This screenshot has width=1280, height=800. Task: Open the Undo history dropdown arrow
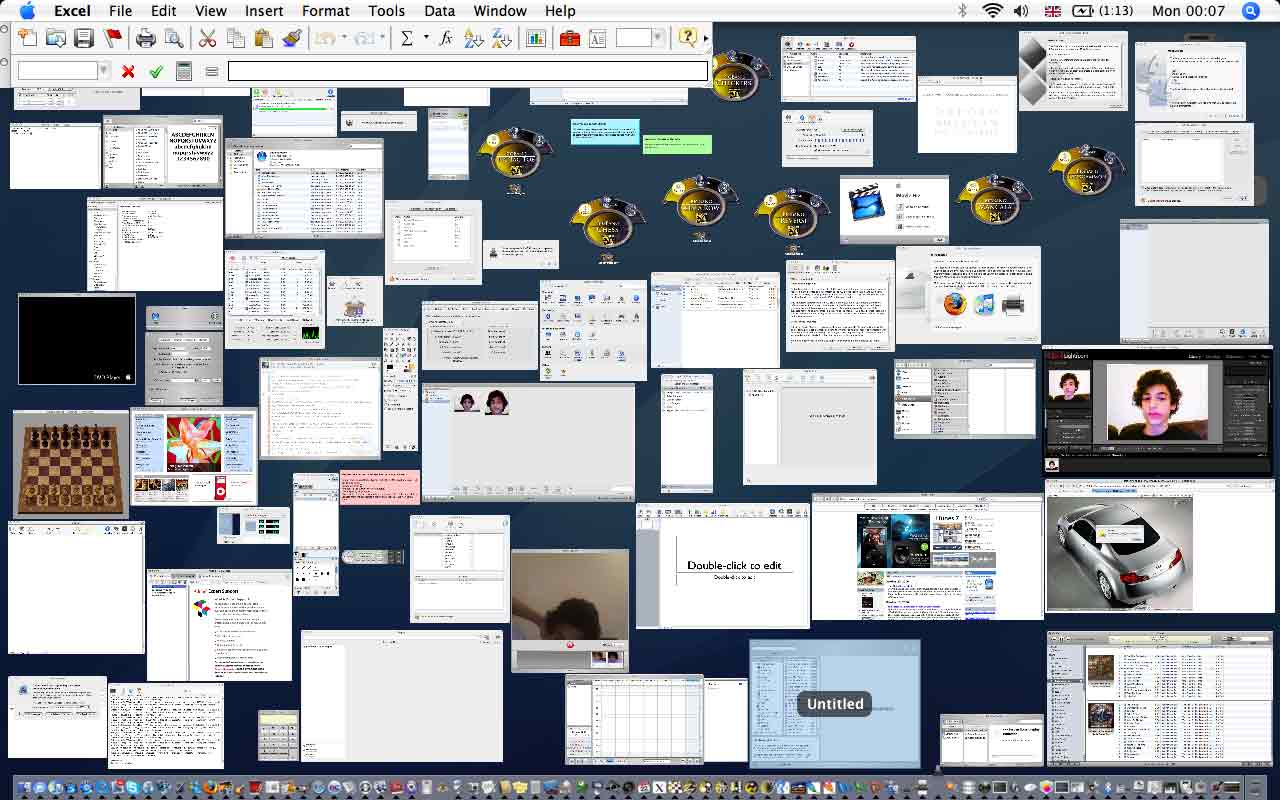pyautogui.click(x=343, y=38)
